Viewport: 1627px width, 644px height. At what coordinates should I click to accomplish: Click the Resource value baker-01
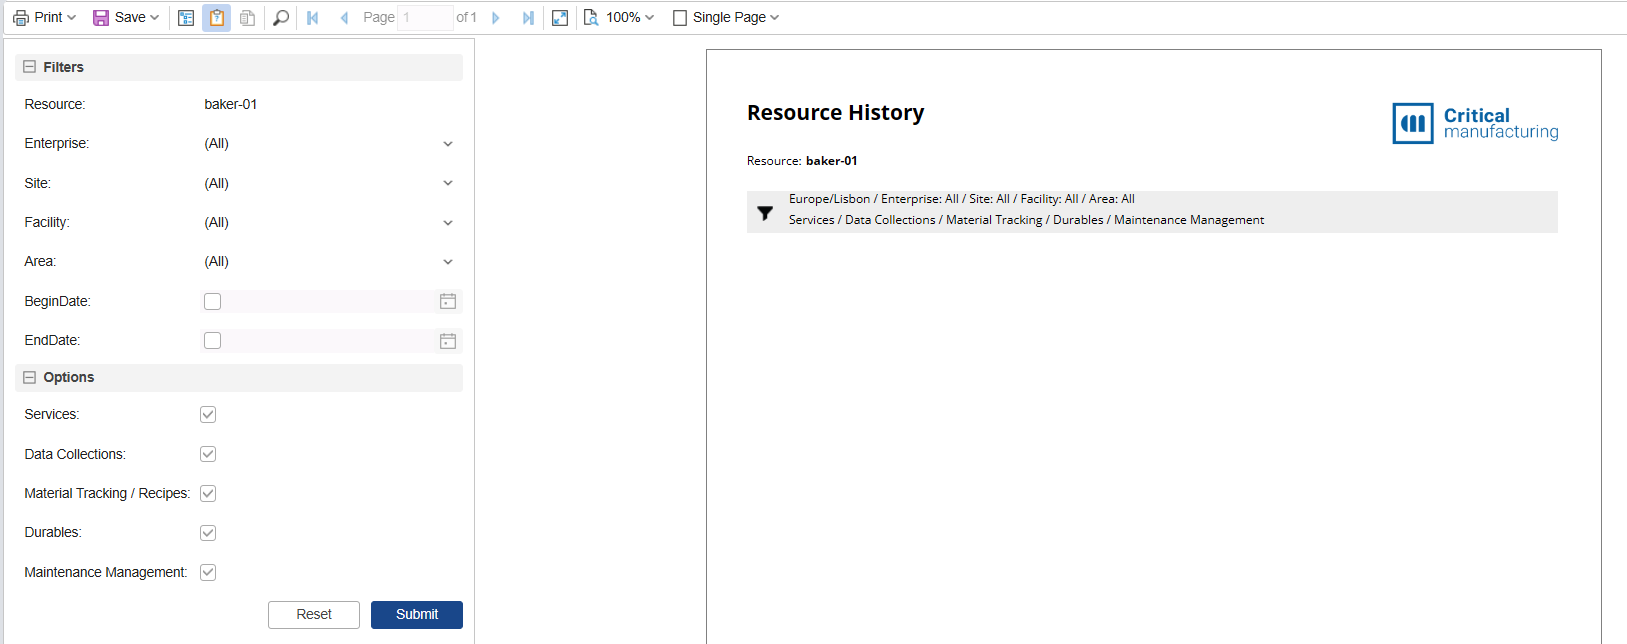click(231, 104)
